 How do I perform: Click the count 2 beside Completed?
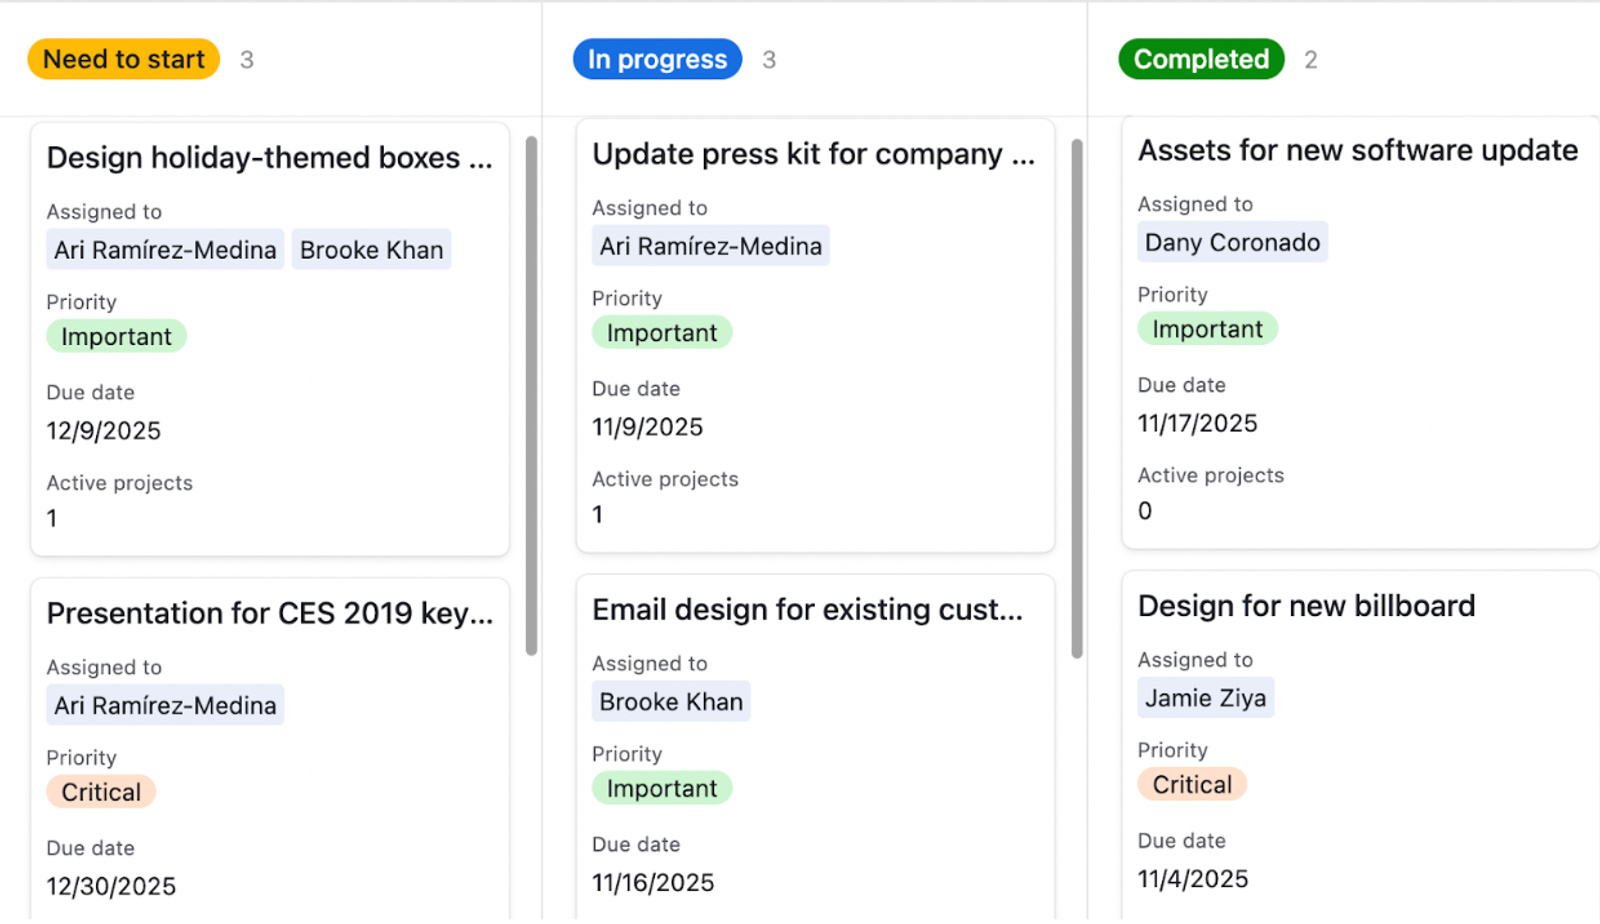click(1311, 60)
